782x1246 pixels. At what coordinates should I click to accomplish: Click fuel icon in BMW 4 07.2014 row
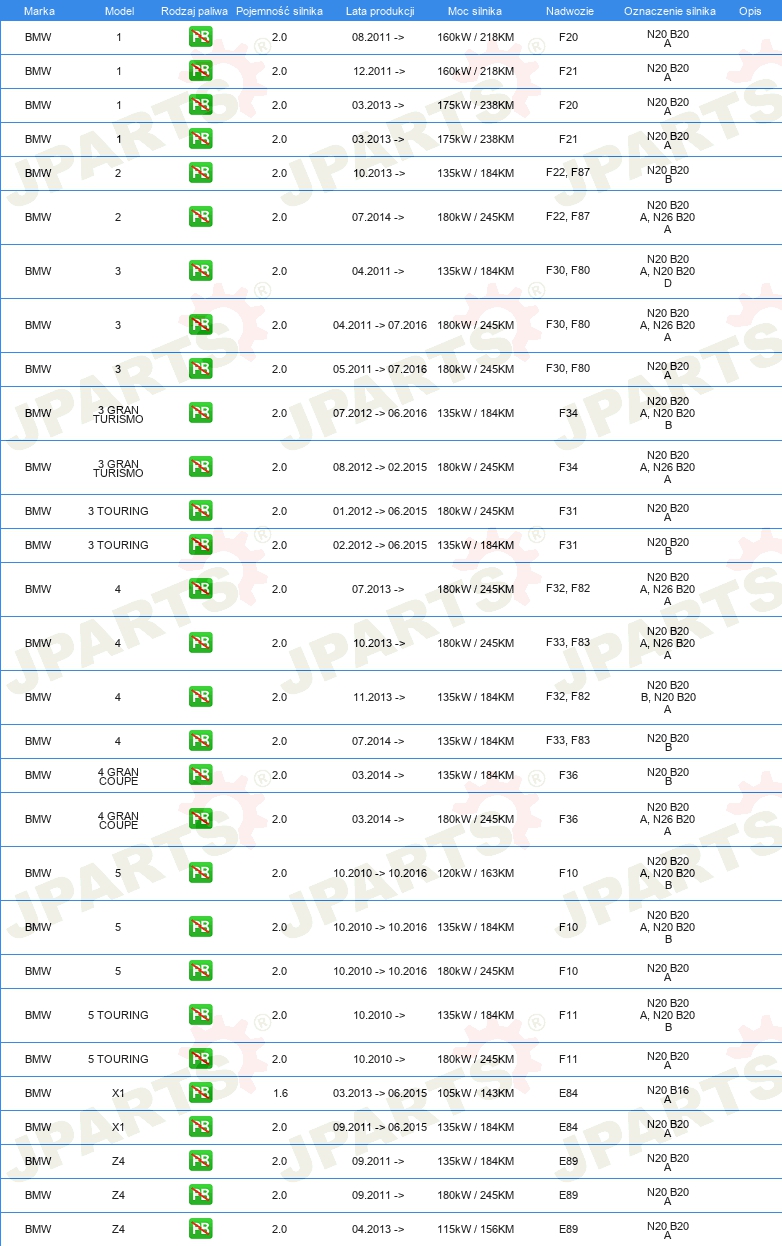[x=200, y=741]
